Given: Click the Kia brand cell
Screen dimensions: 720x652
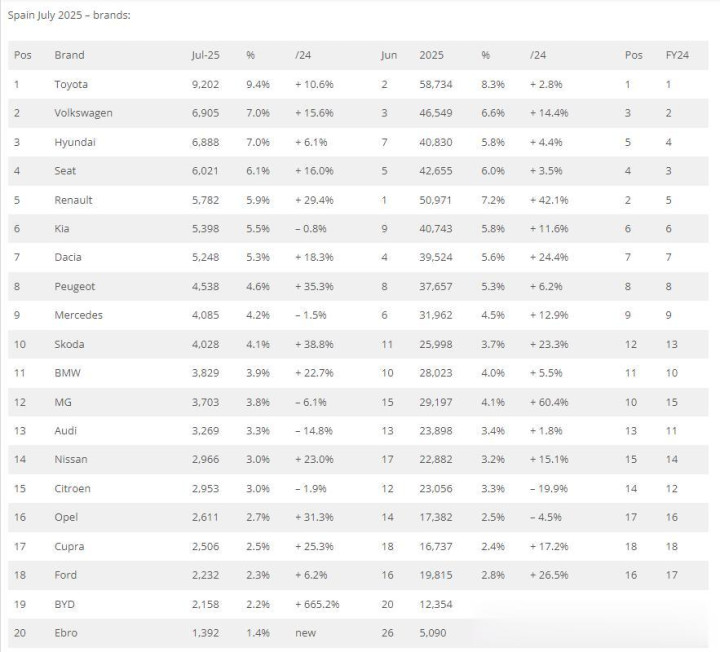Looking at the screenshot, I should [x=62, y=229].
